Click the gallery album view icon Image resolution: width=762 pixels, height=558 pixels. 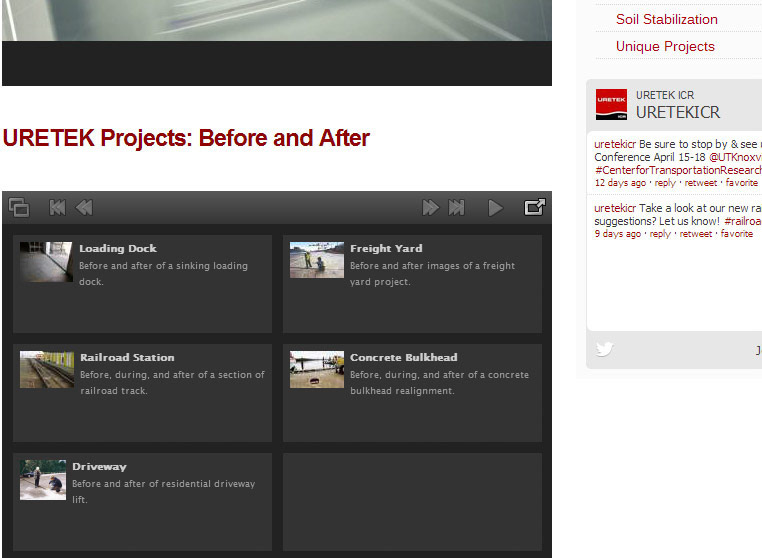pos(19,208)
